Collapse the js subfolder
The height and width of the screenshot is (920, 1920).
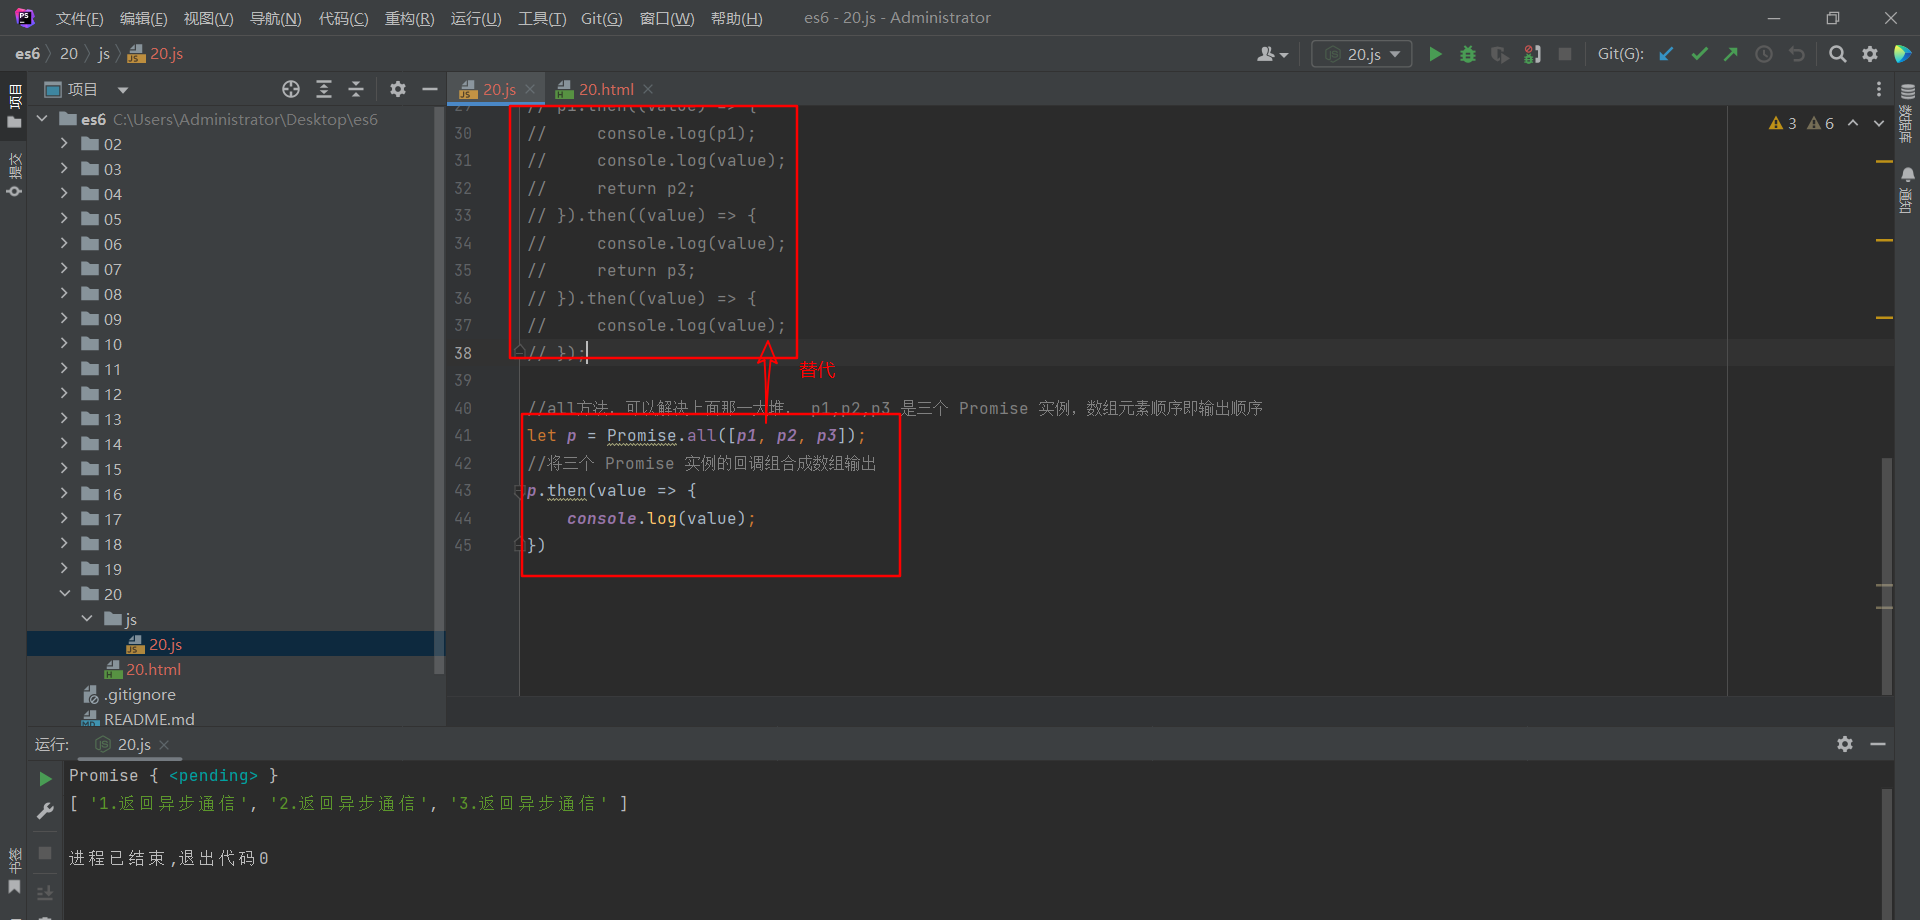[x=87, y=618]
